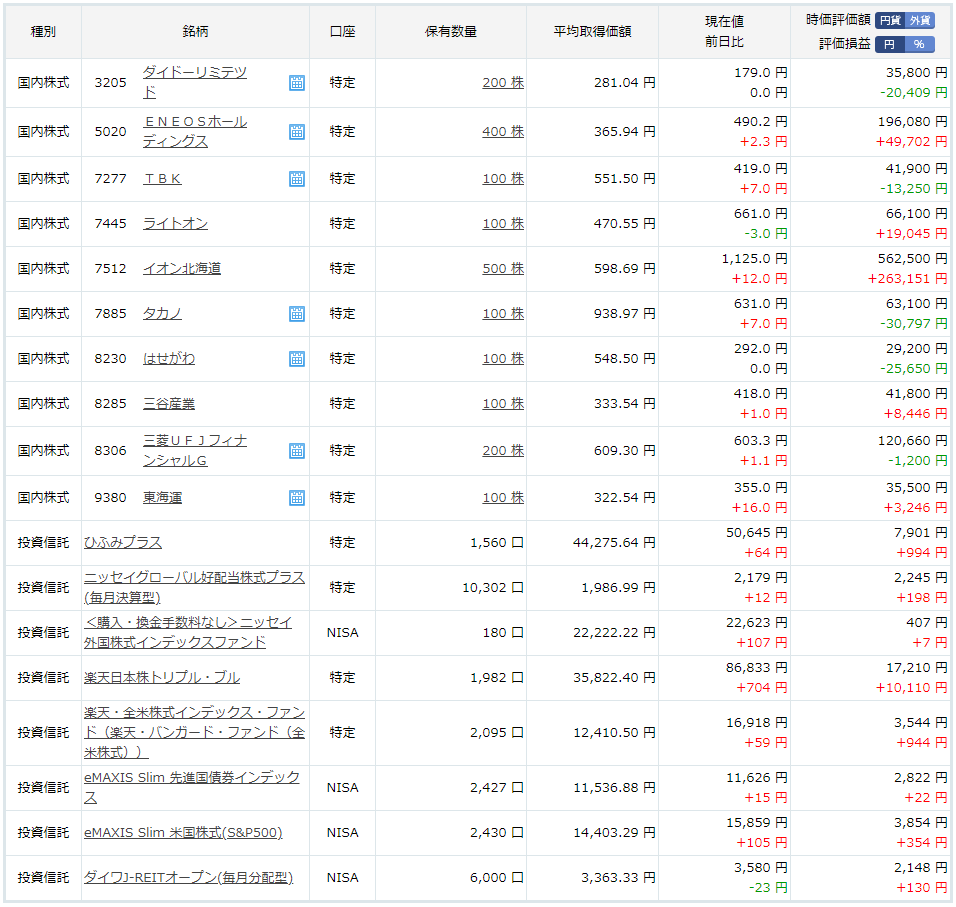Click calendar icon for 三菱UFJフィナンシャルG row
Image resolution: width=956 pixels, height=907 pixels.
(x=297, y=451)
